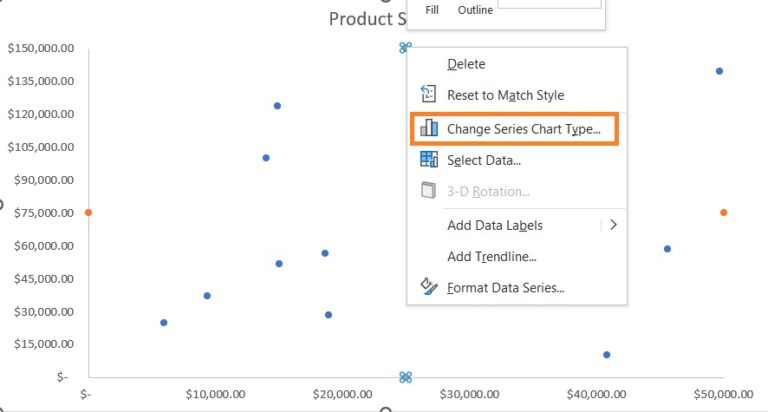
Task: Click the orange data point at chart's left edge
Action: tap(88, 212)
